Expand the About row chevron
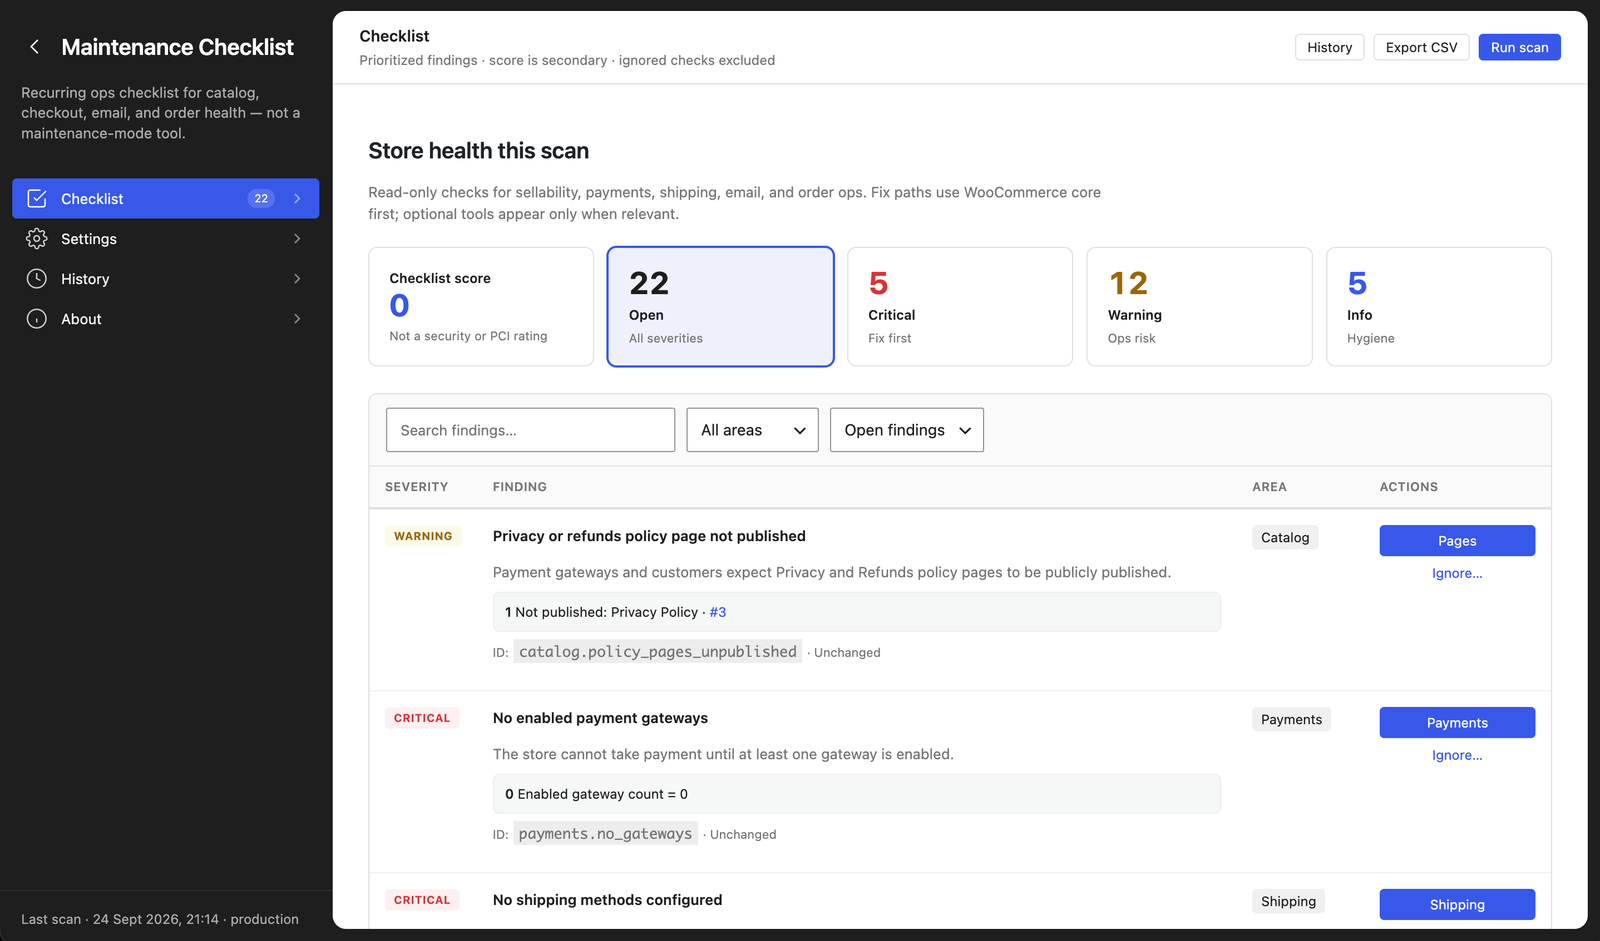The image size is (1600, 941). click(x=297, y=319)
